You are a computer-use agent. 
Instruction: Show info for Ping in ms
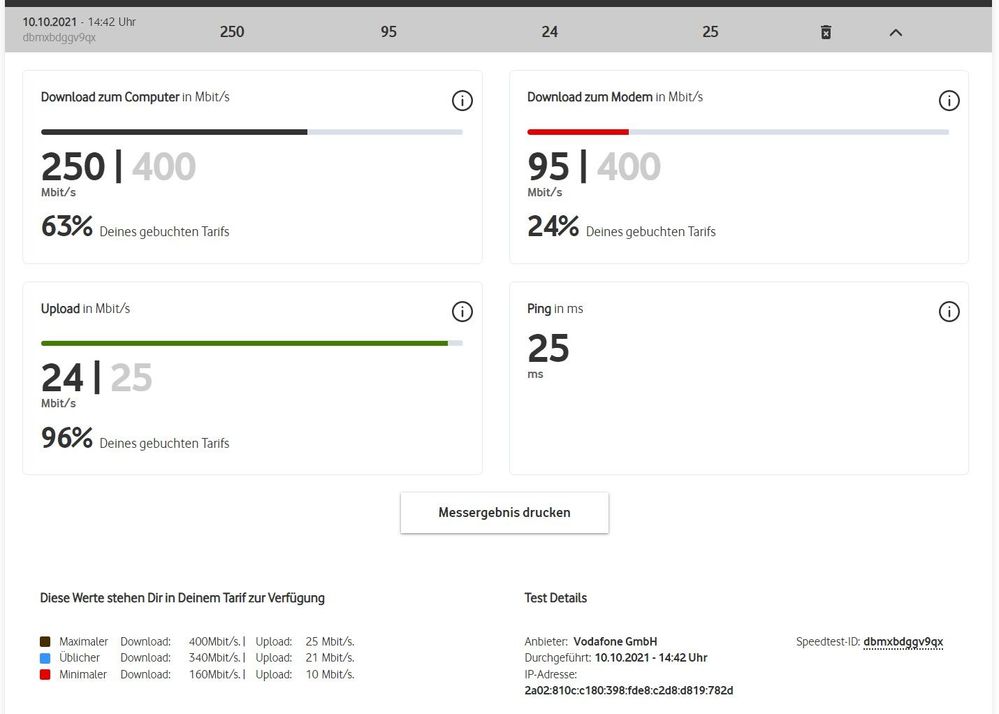pos(948,312)
